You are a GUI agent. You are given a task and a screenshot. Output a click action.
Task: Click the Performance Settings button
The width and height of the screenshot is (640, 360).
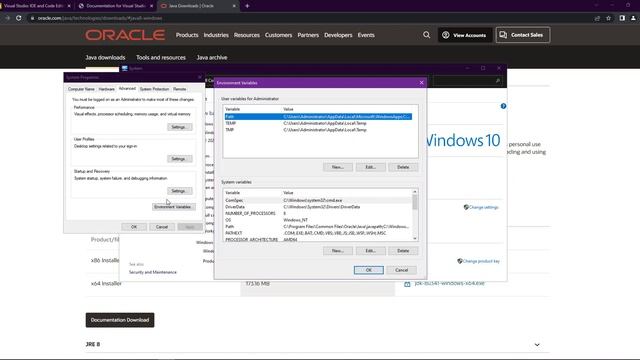point(179,127)
